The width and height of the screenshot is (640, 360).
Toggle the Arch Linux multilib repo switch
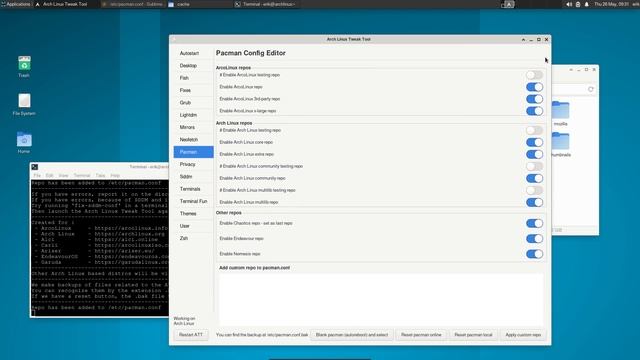(x=534, y=202)
